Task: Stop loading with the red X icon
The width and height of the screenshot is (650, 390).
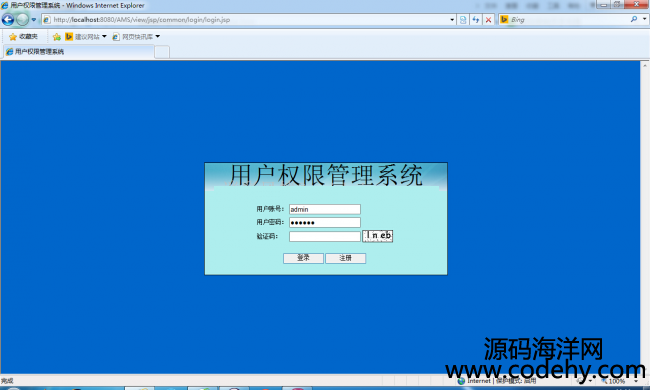Action: click(489, 19)
